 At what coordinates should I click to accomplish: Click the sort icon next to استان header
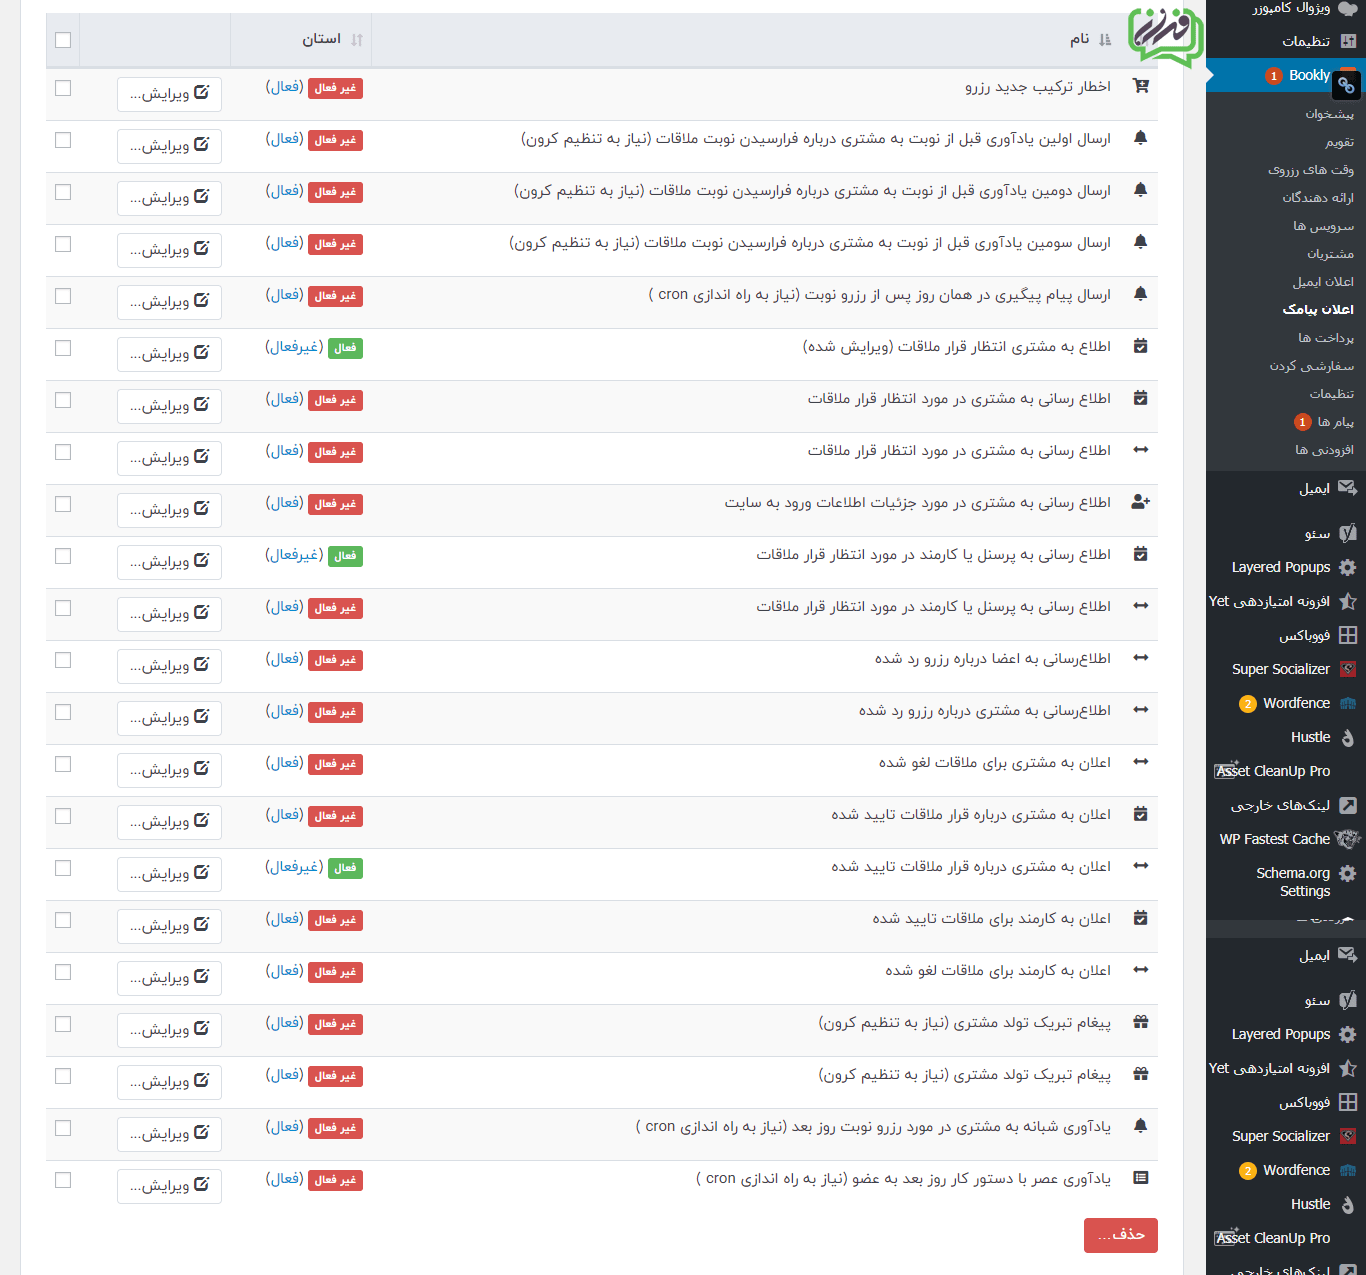point(357,40)
